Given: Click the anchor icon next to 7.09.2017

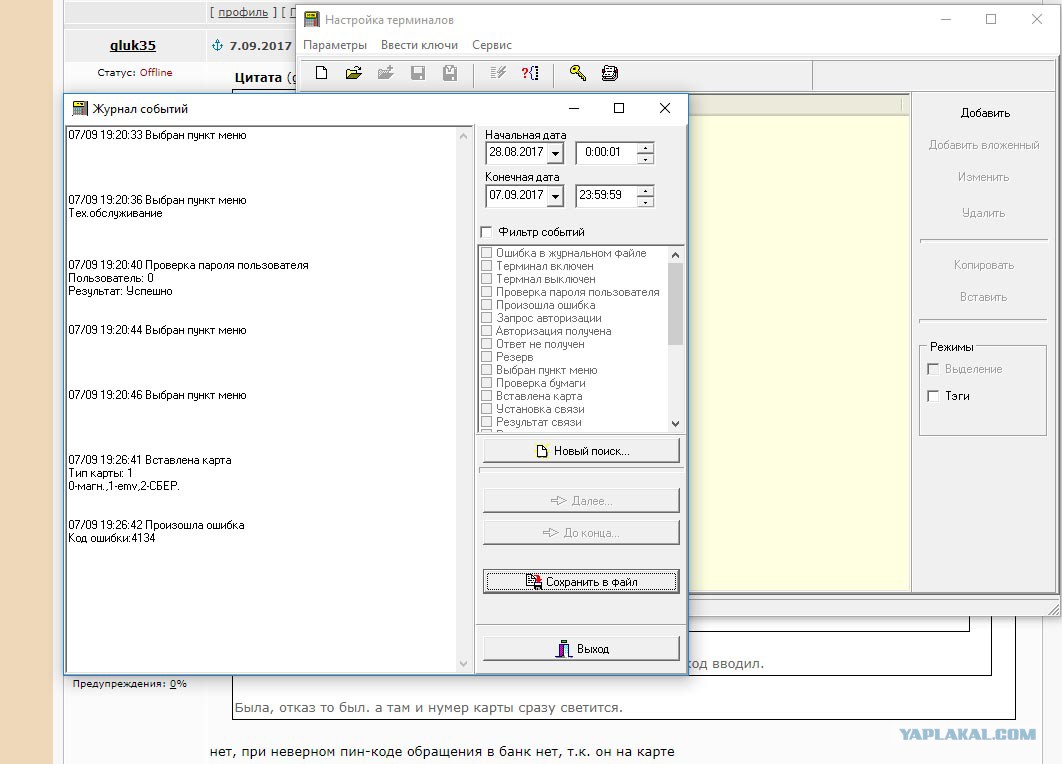Looking at the screenshot, I should coord(217,45).
